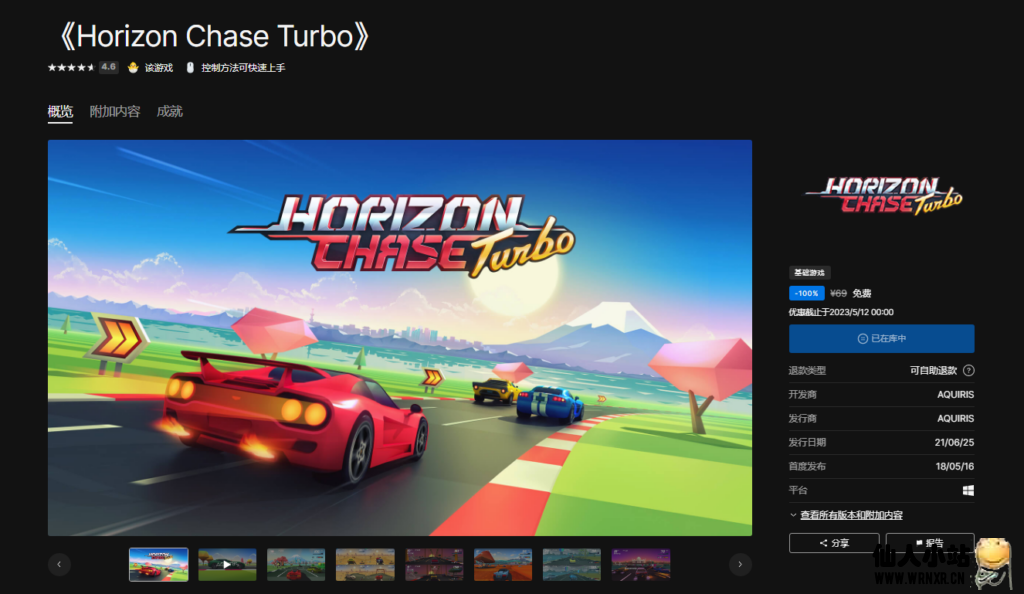Screen dimensions: 1024x594
Task: Click the star rating icons under title
Action: 71,67
